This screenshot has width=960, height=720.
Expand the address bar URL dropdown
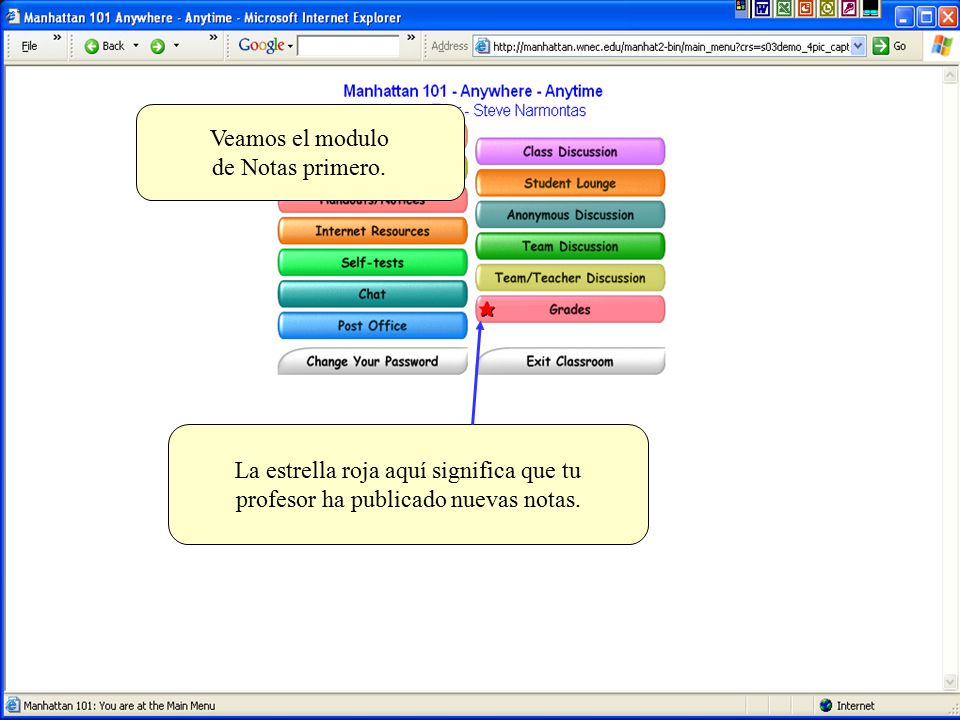point(858,46)
